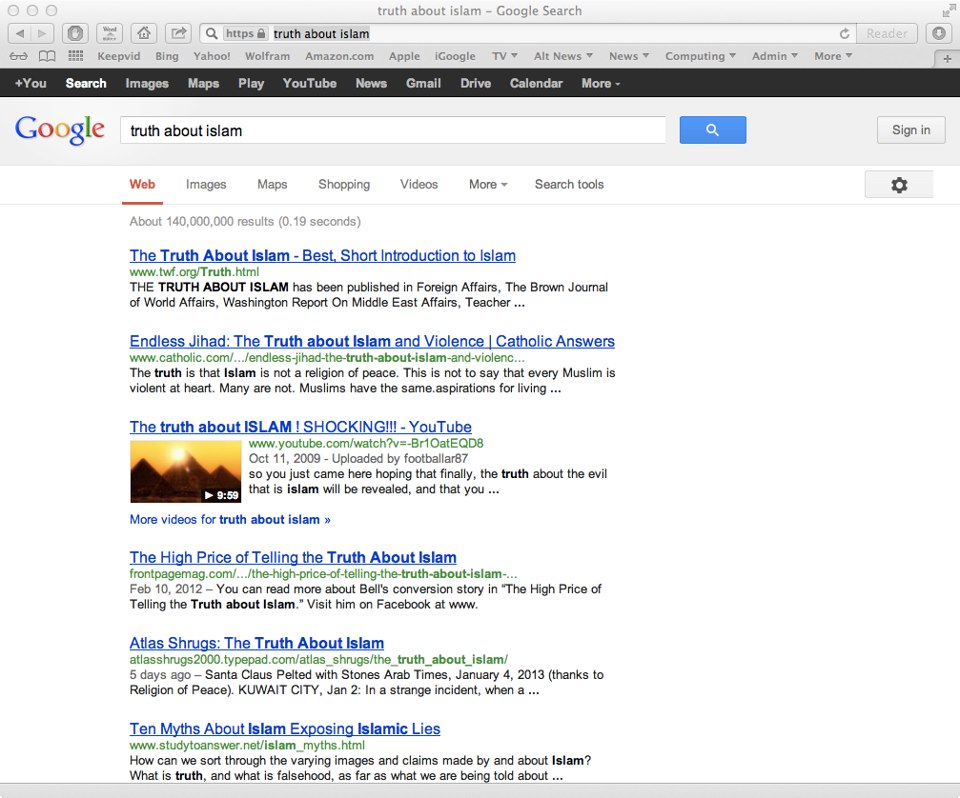Open "The High Price of Telling" result
This screenshot has height=798, width=960.
coord(293,557)
